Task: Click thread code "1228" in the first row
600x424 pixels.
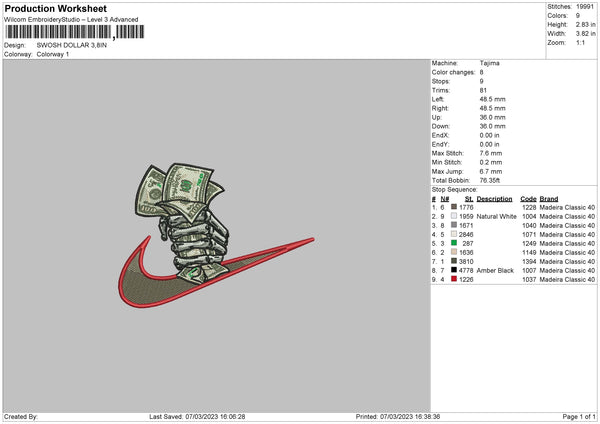Action: tap(529, 207)
